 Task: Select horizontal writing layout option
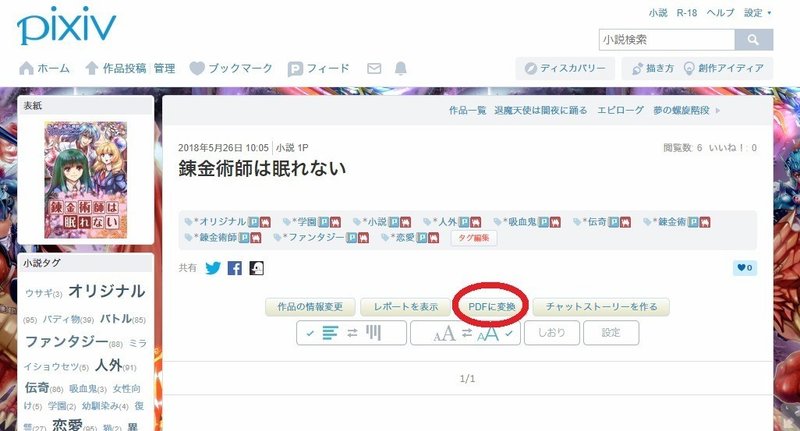point(330,333)
